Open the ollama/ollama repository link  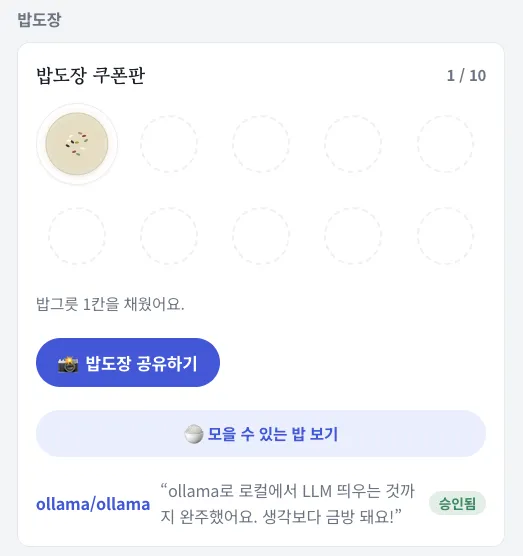pos(93,504)
